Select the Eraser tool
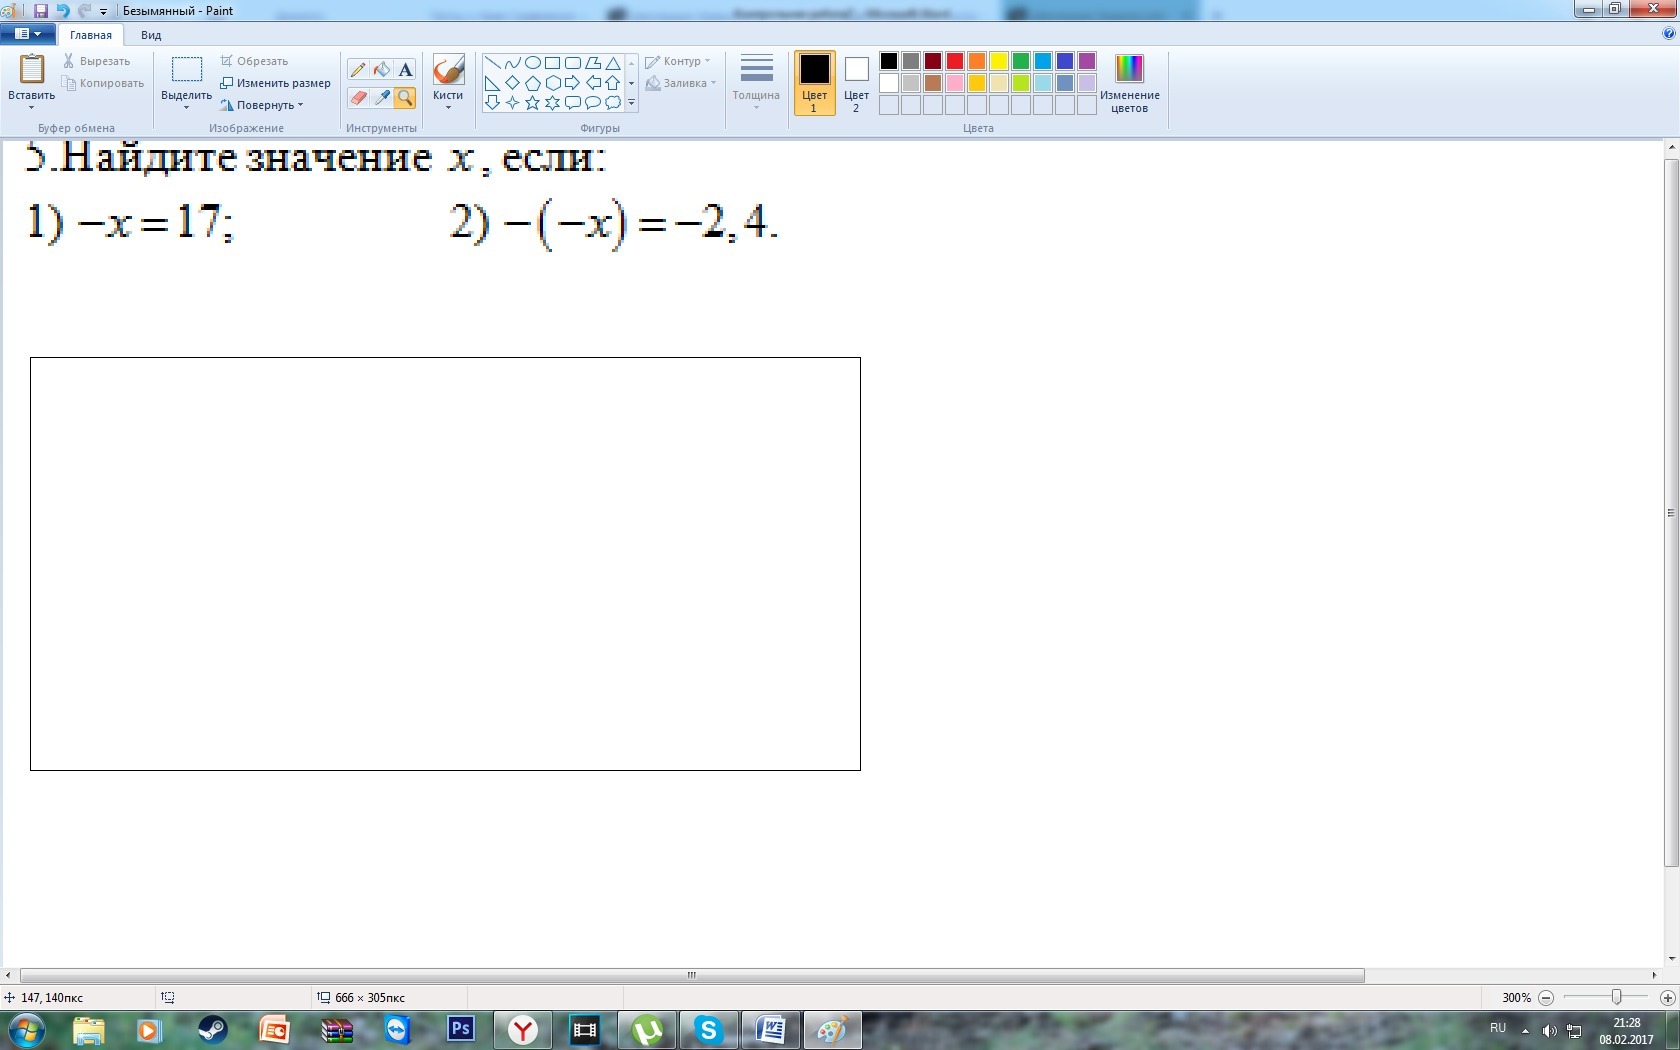Viewport: 1680px width, 1050px height. (358, 97)
